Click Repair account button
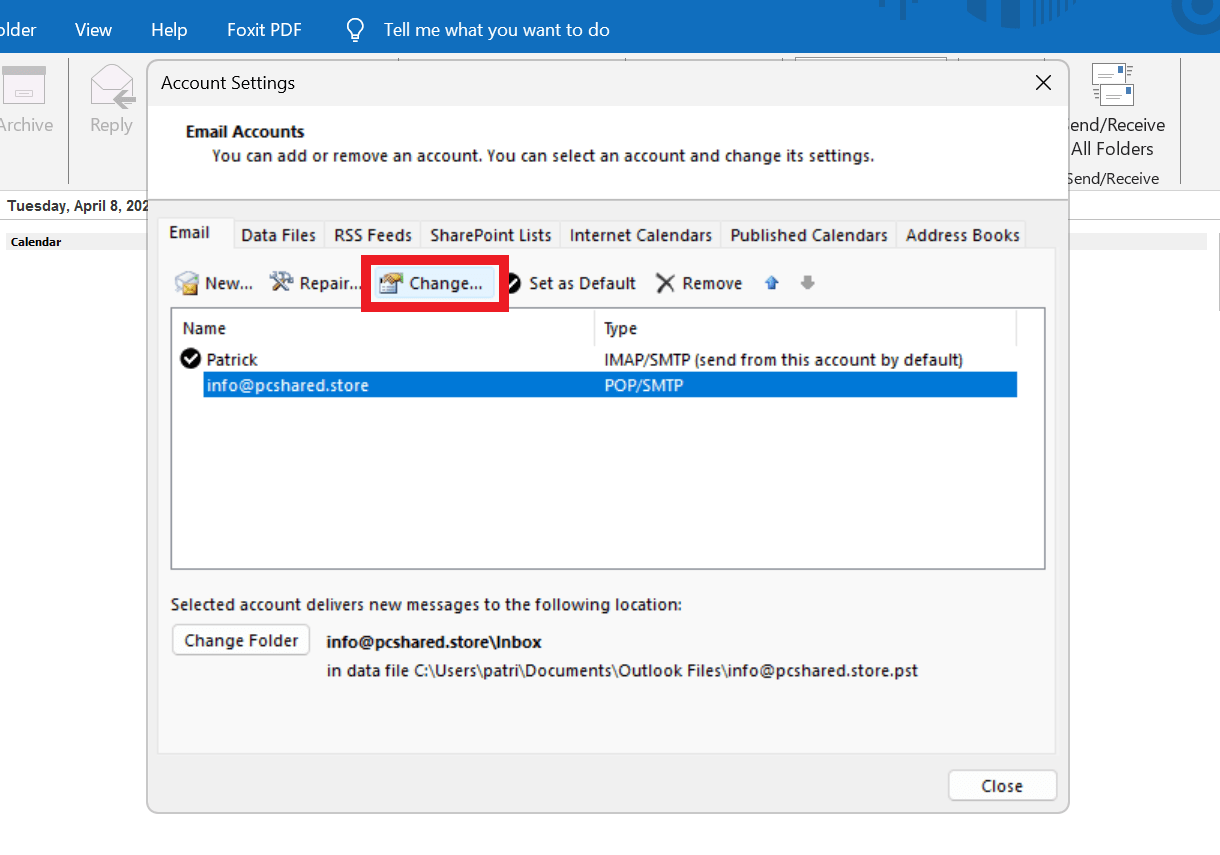Viewport: 1220px width, 855px height. click(x=315, y=283)
